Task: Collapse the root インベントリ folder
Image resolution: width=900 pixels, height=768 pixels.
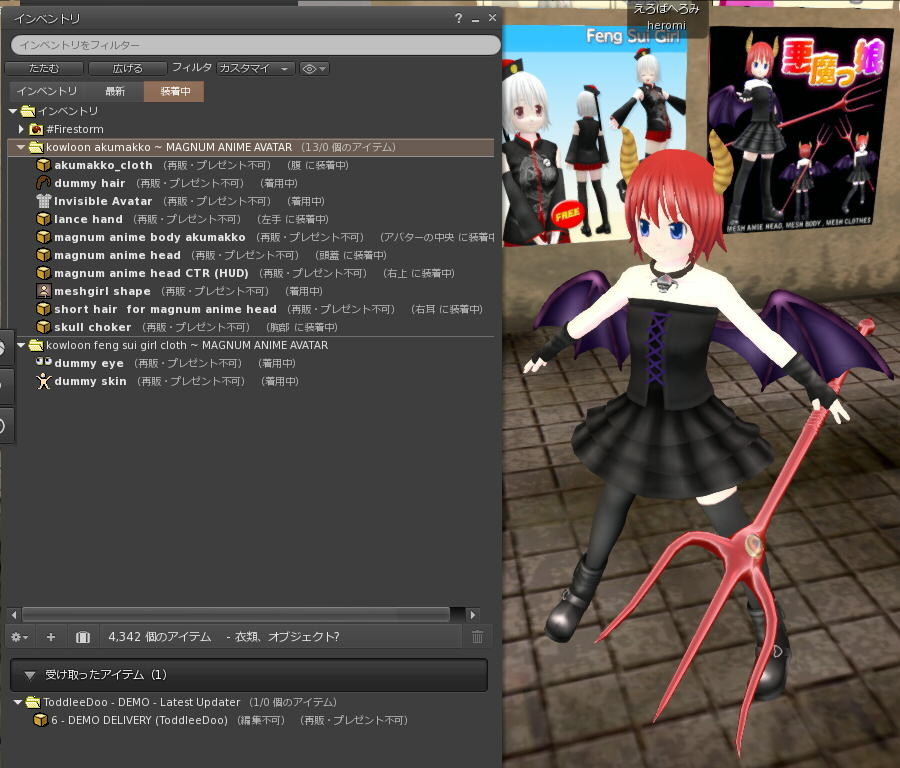Action: [13, 111]
